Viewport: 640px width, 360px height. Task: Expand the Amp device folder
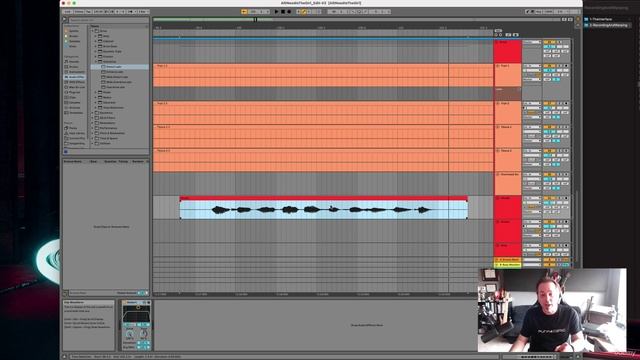pyautogui.click(x=96, y=36)
